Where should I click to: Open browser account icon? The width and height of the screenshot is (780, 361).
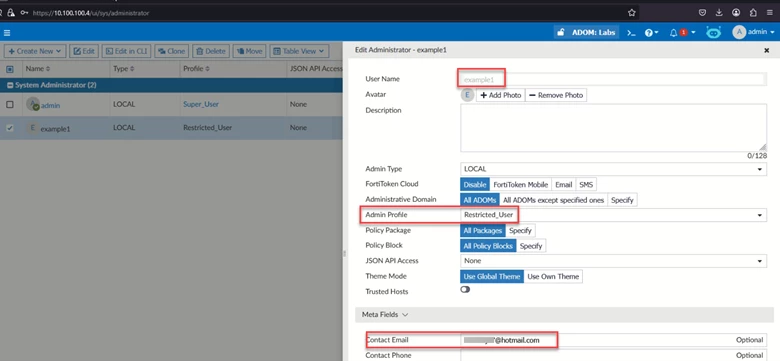pos(736,13)
